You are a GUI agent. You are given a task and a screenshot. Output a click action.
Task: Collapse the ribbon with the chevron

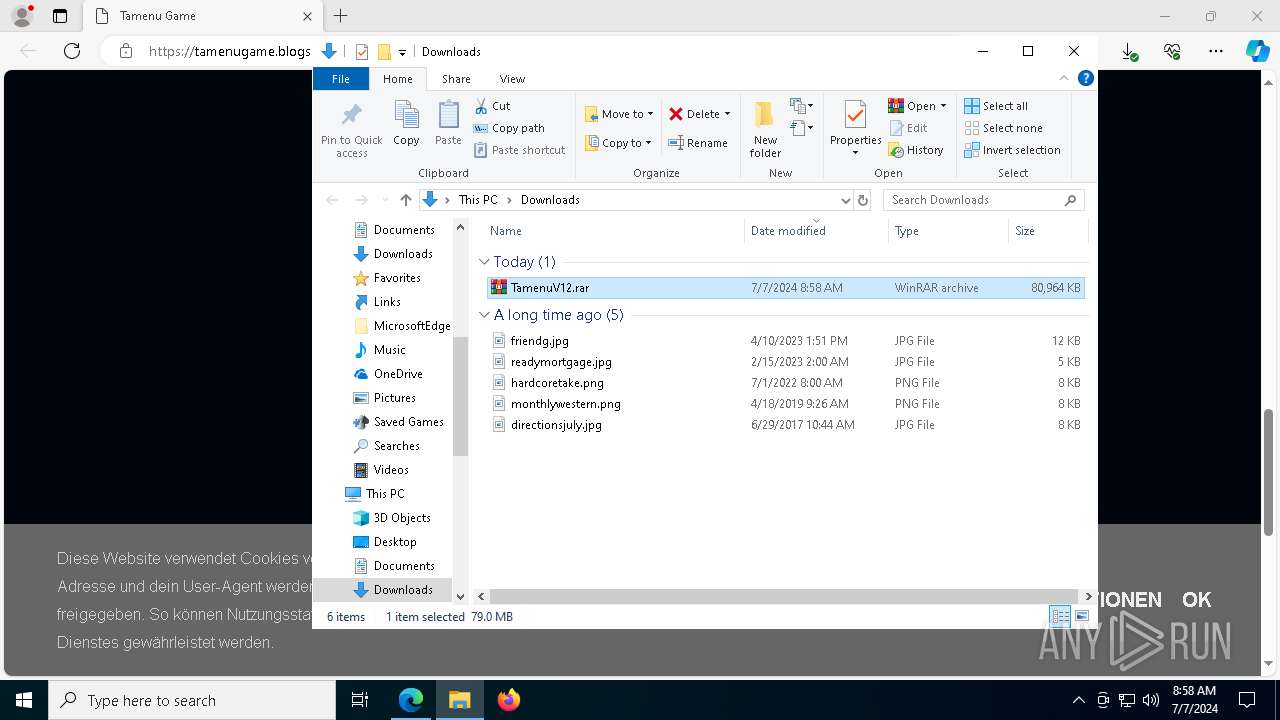[x=1064, y=78]
